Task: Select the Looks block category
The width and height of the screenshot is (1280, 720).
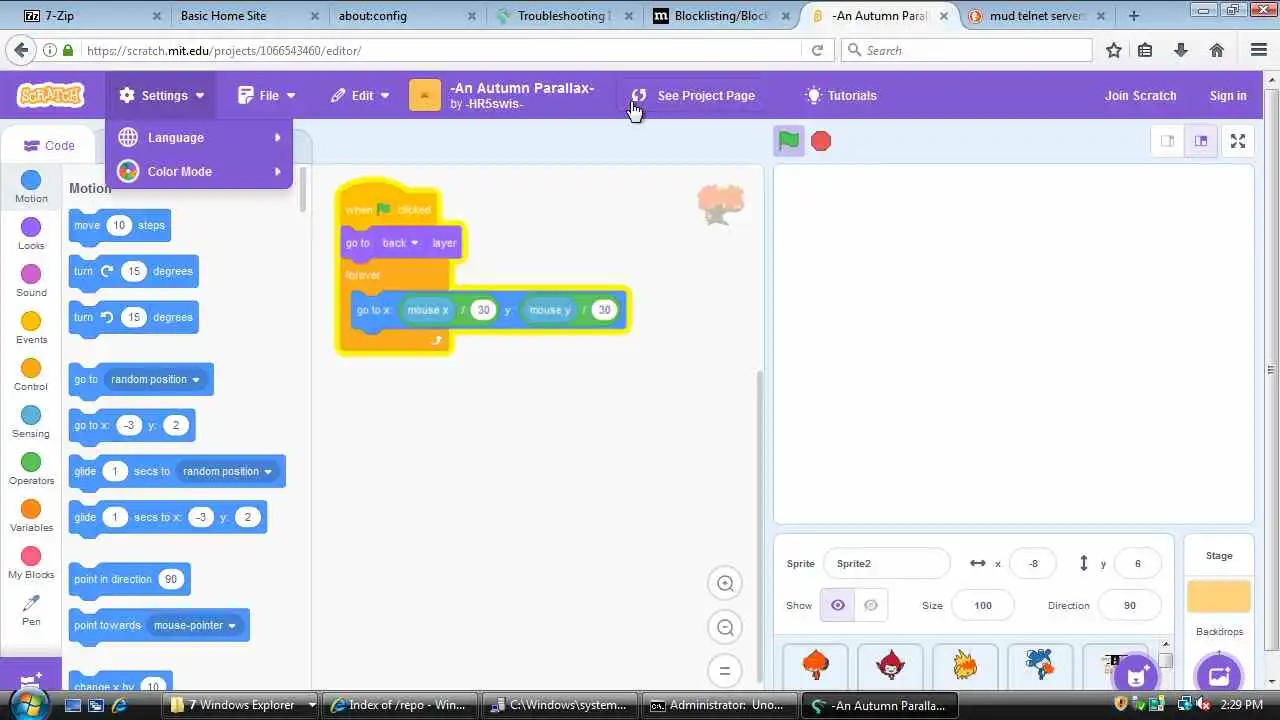Action: [31, 234]
